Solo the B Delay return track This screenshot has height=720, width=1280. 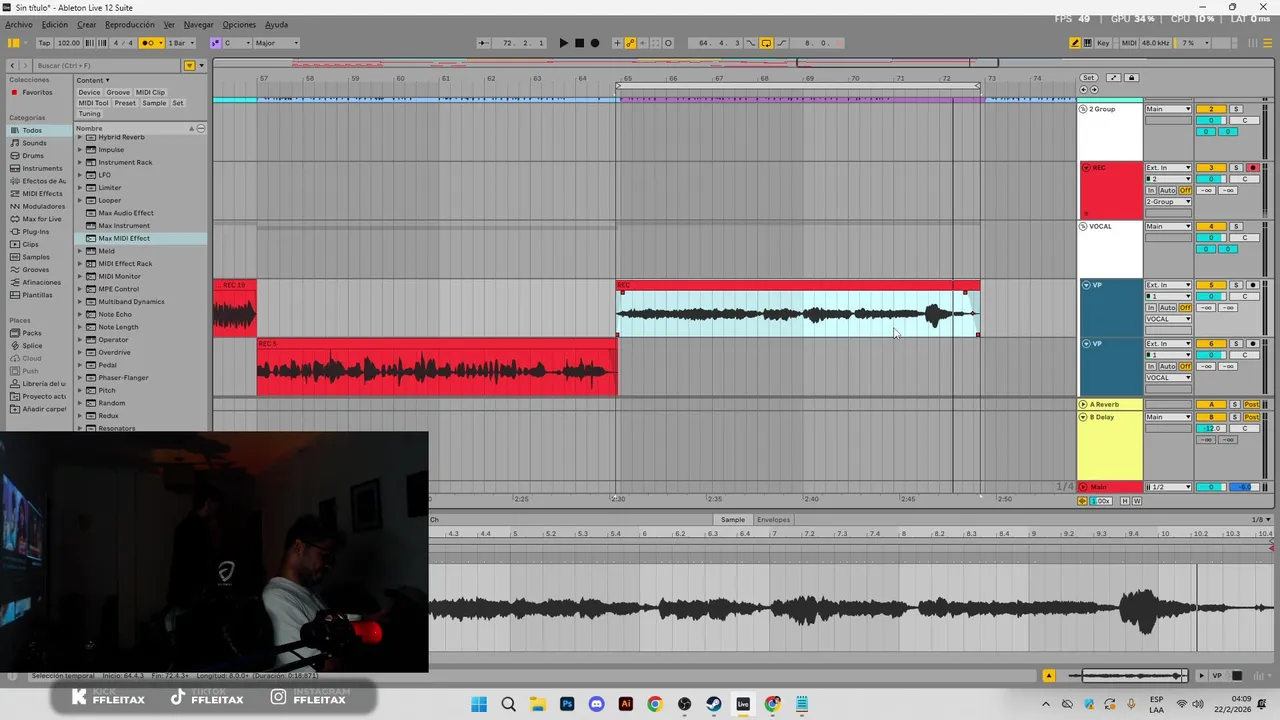click(x=1236, y=417)
